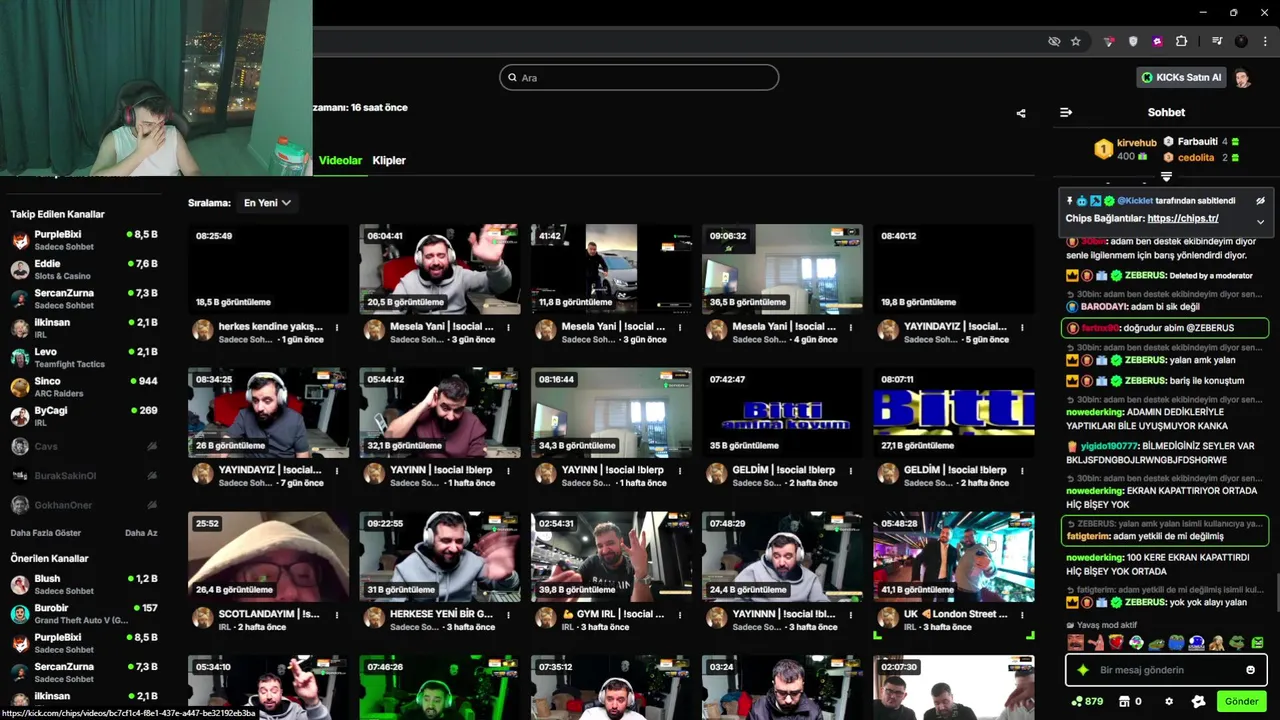Click Daha Fazla Göster in followed channels
This screenshot has height=720, width=1280.
click(x=46, y=533)
